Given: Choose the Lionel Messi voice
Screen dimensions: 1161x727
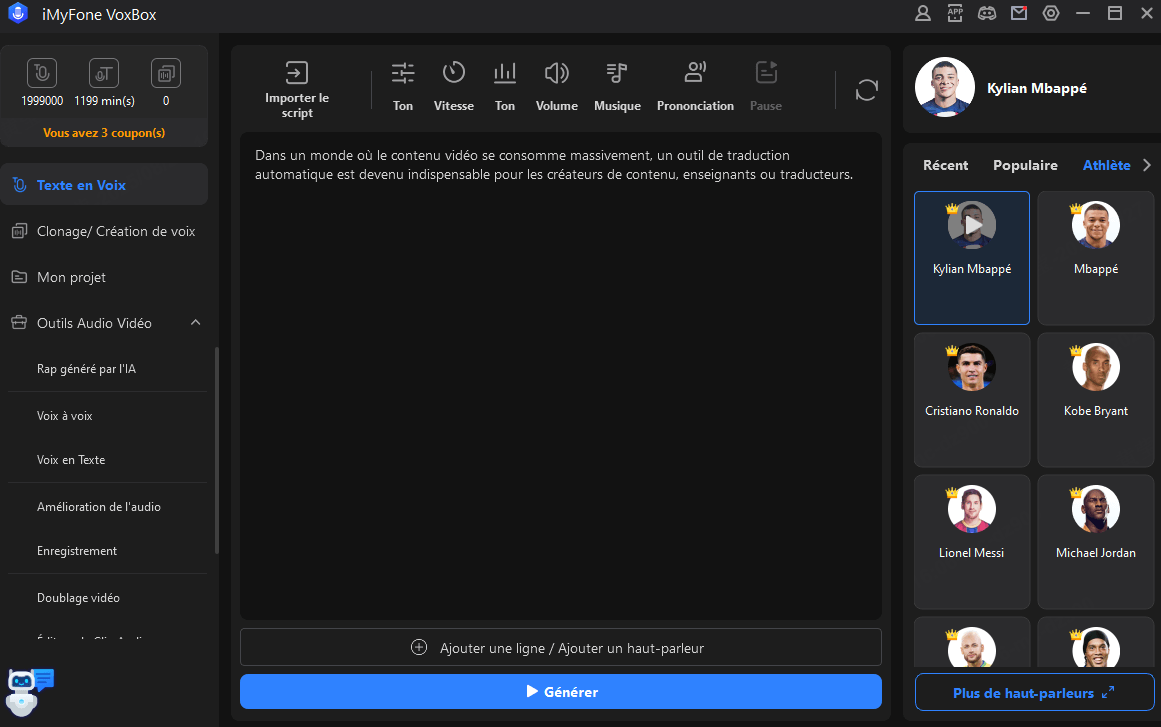Looking at the screenshot, I should (972, 542).
